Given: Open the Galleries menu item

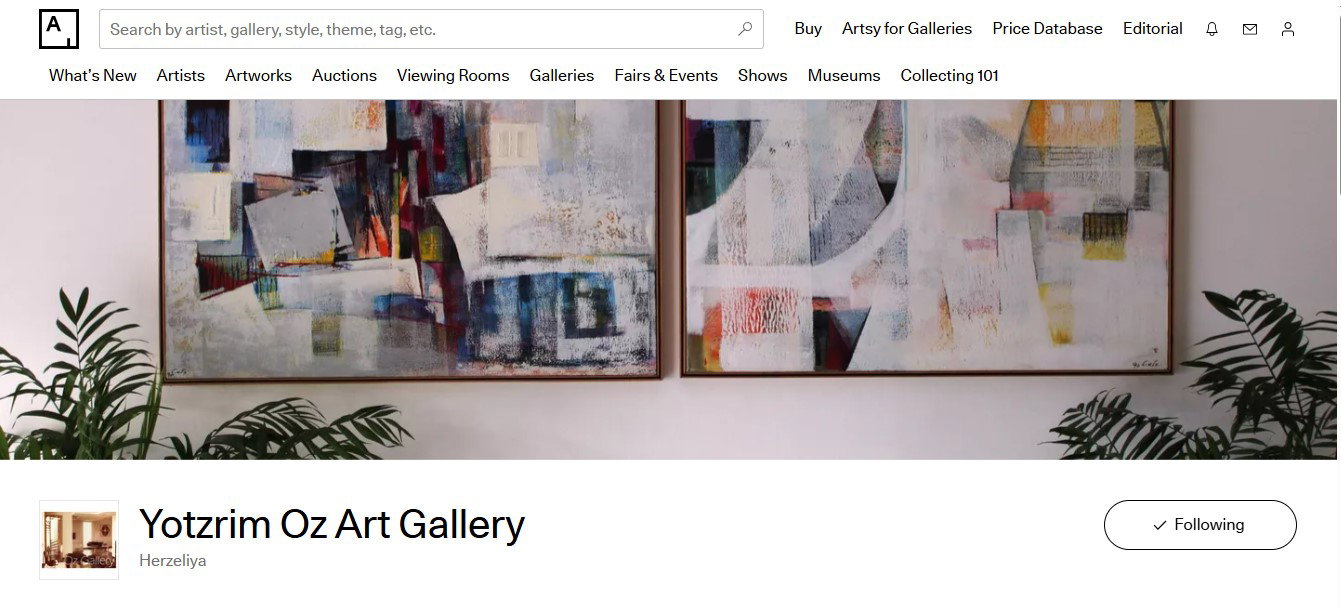Looking at the screenshot, I should [562, 75].
